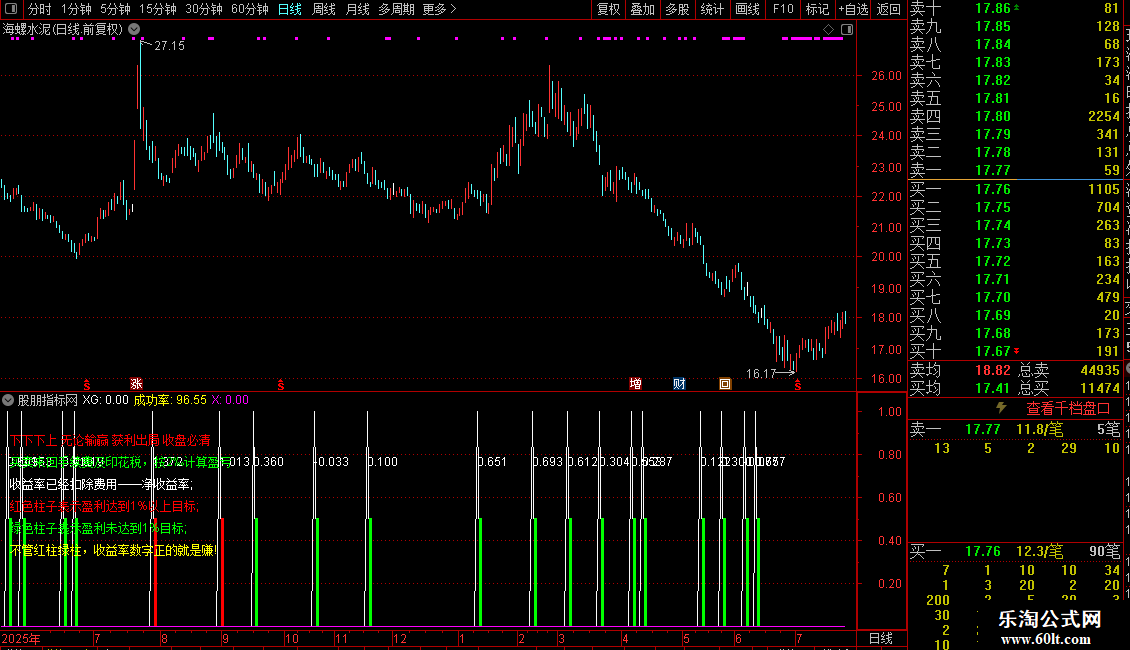The width and height of the screenshot is (1130, 650).
Task: Click the 标记 mark button
Action: tap(817, 9)
